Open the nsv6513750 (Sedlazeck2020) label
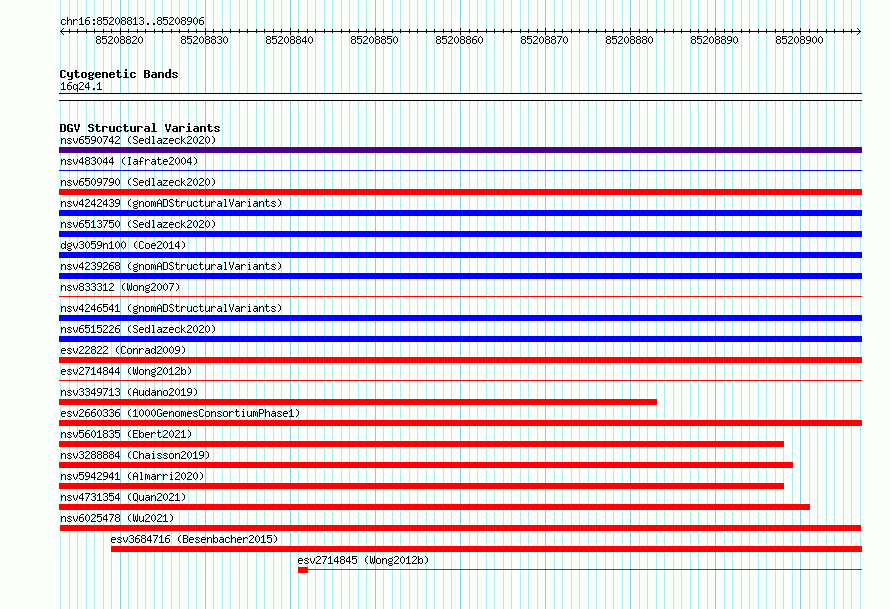 (x=138, y=224)
